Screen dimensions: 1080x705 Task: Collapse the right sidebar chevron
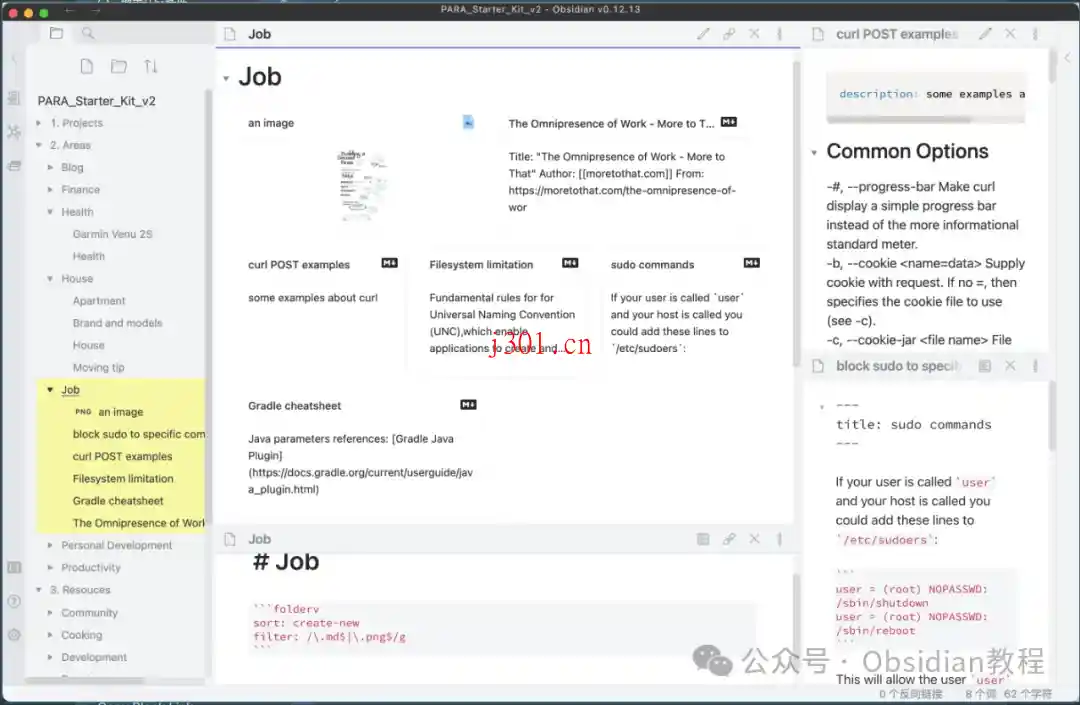coord(1068,59)
